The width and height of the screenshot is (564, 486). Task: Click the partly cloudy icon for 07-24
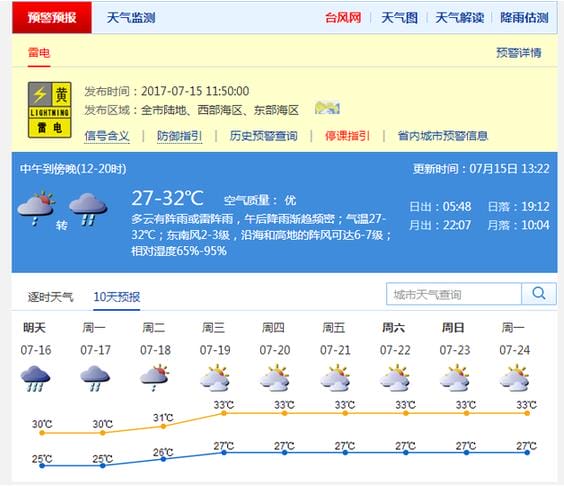[x=515, y=378]
